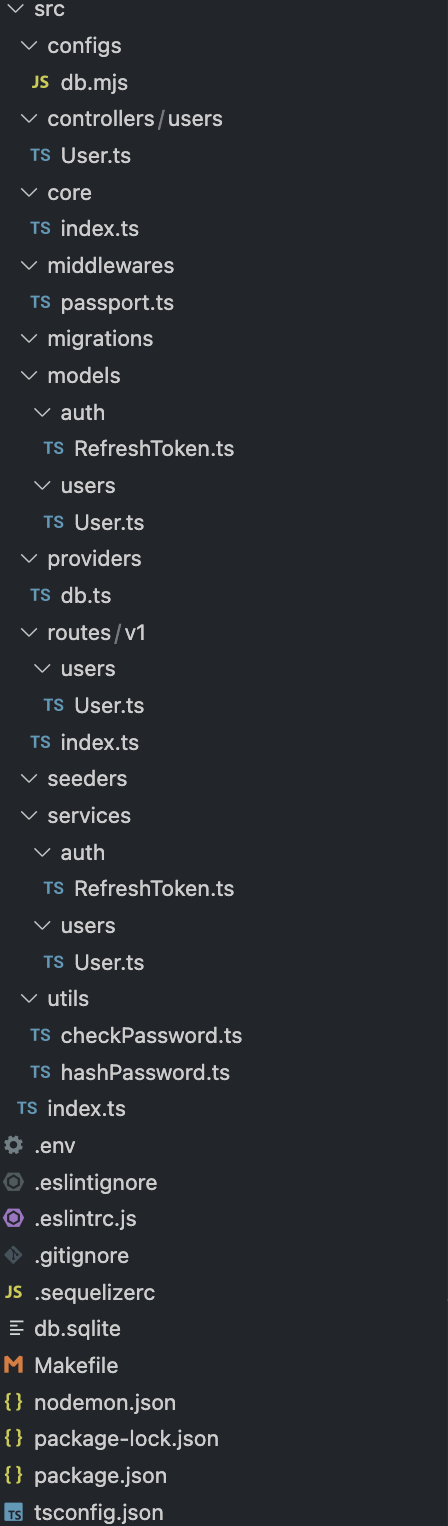Click the lines icon next to db.sqlite
Viewport: 448px width, 1526px height.
(13, 1329)
